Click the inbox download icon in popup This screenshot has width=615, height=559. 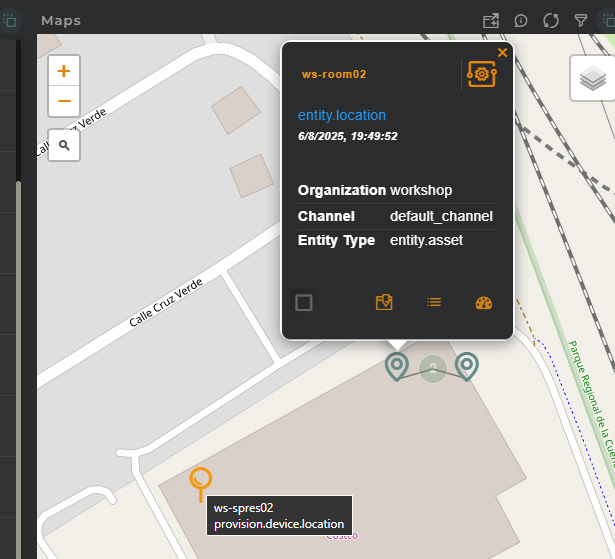[384, 302]
